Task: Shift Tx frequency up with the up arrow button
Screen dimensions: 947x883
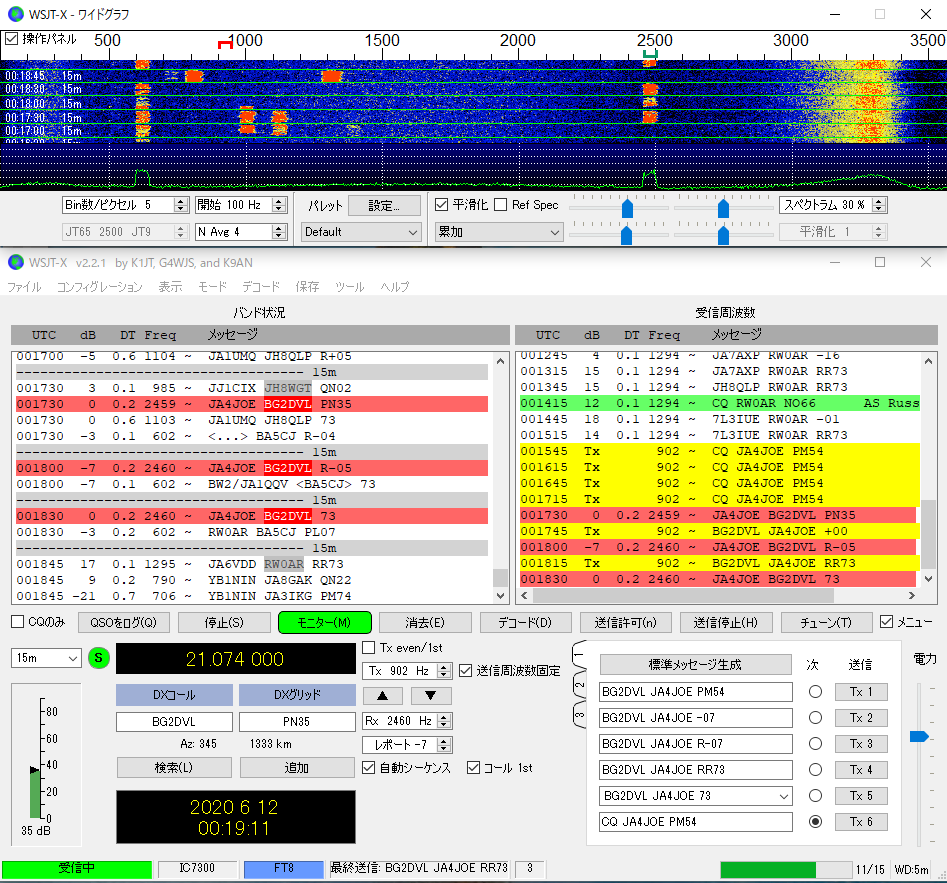Action: pyautogui.click(x=382, y=696)
